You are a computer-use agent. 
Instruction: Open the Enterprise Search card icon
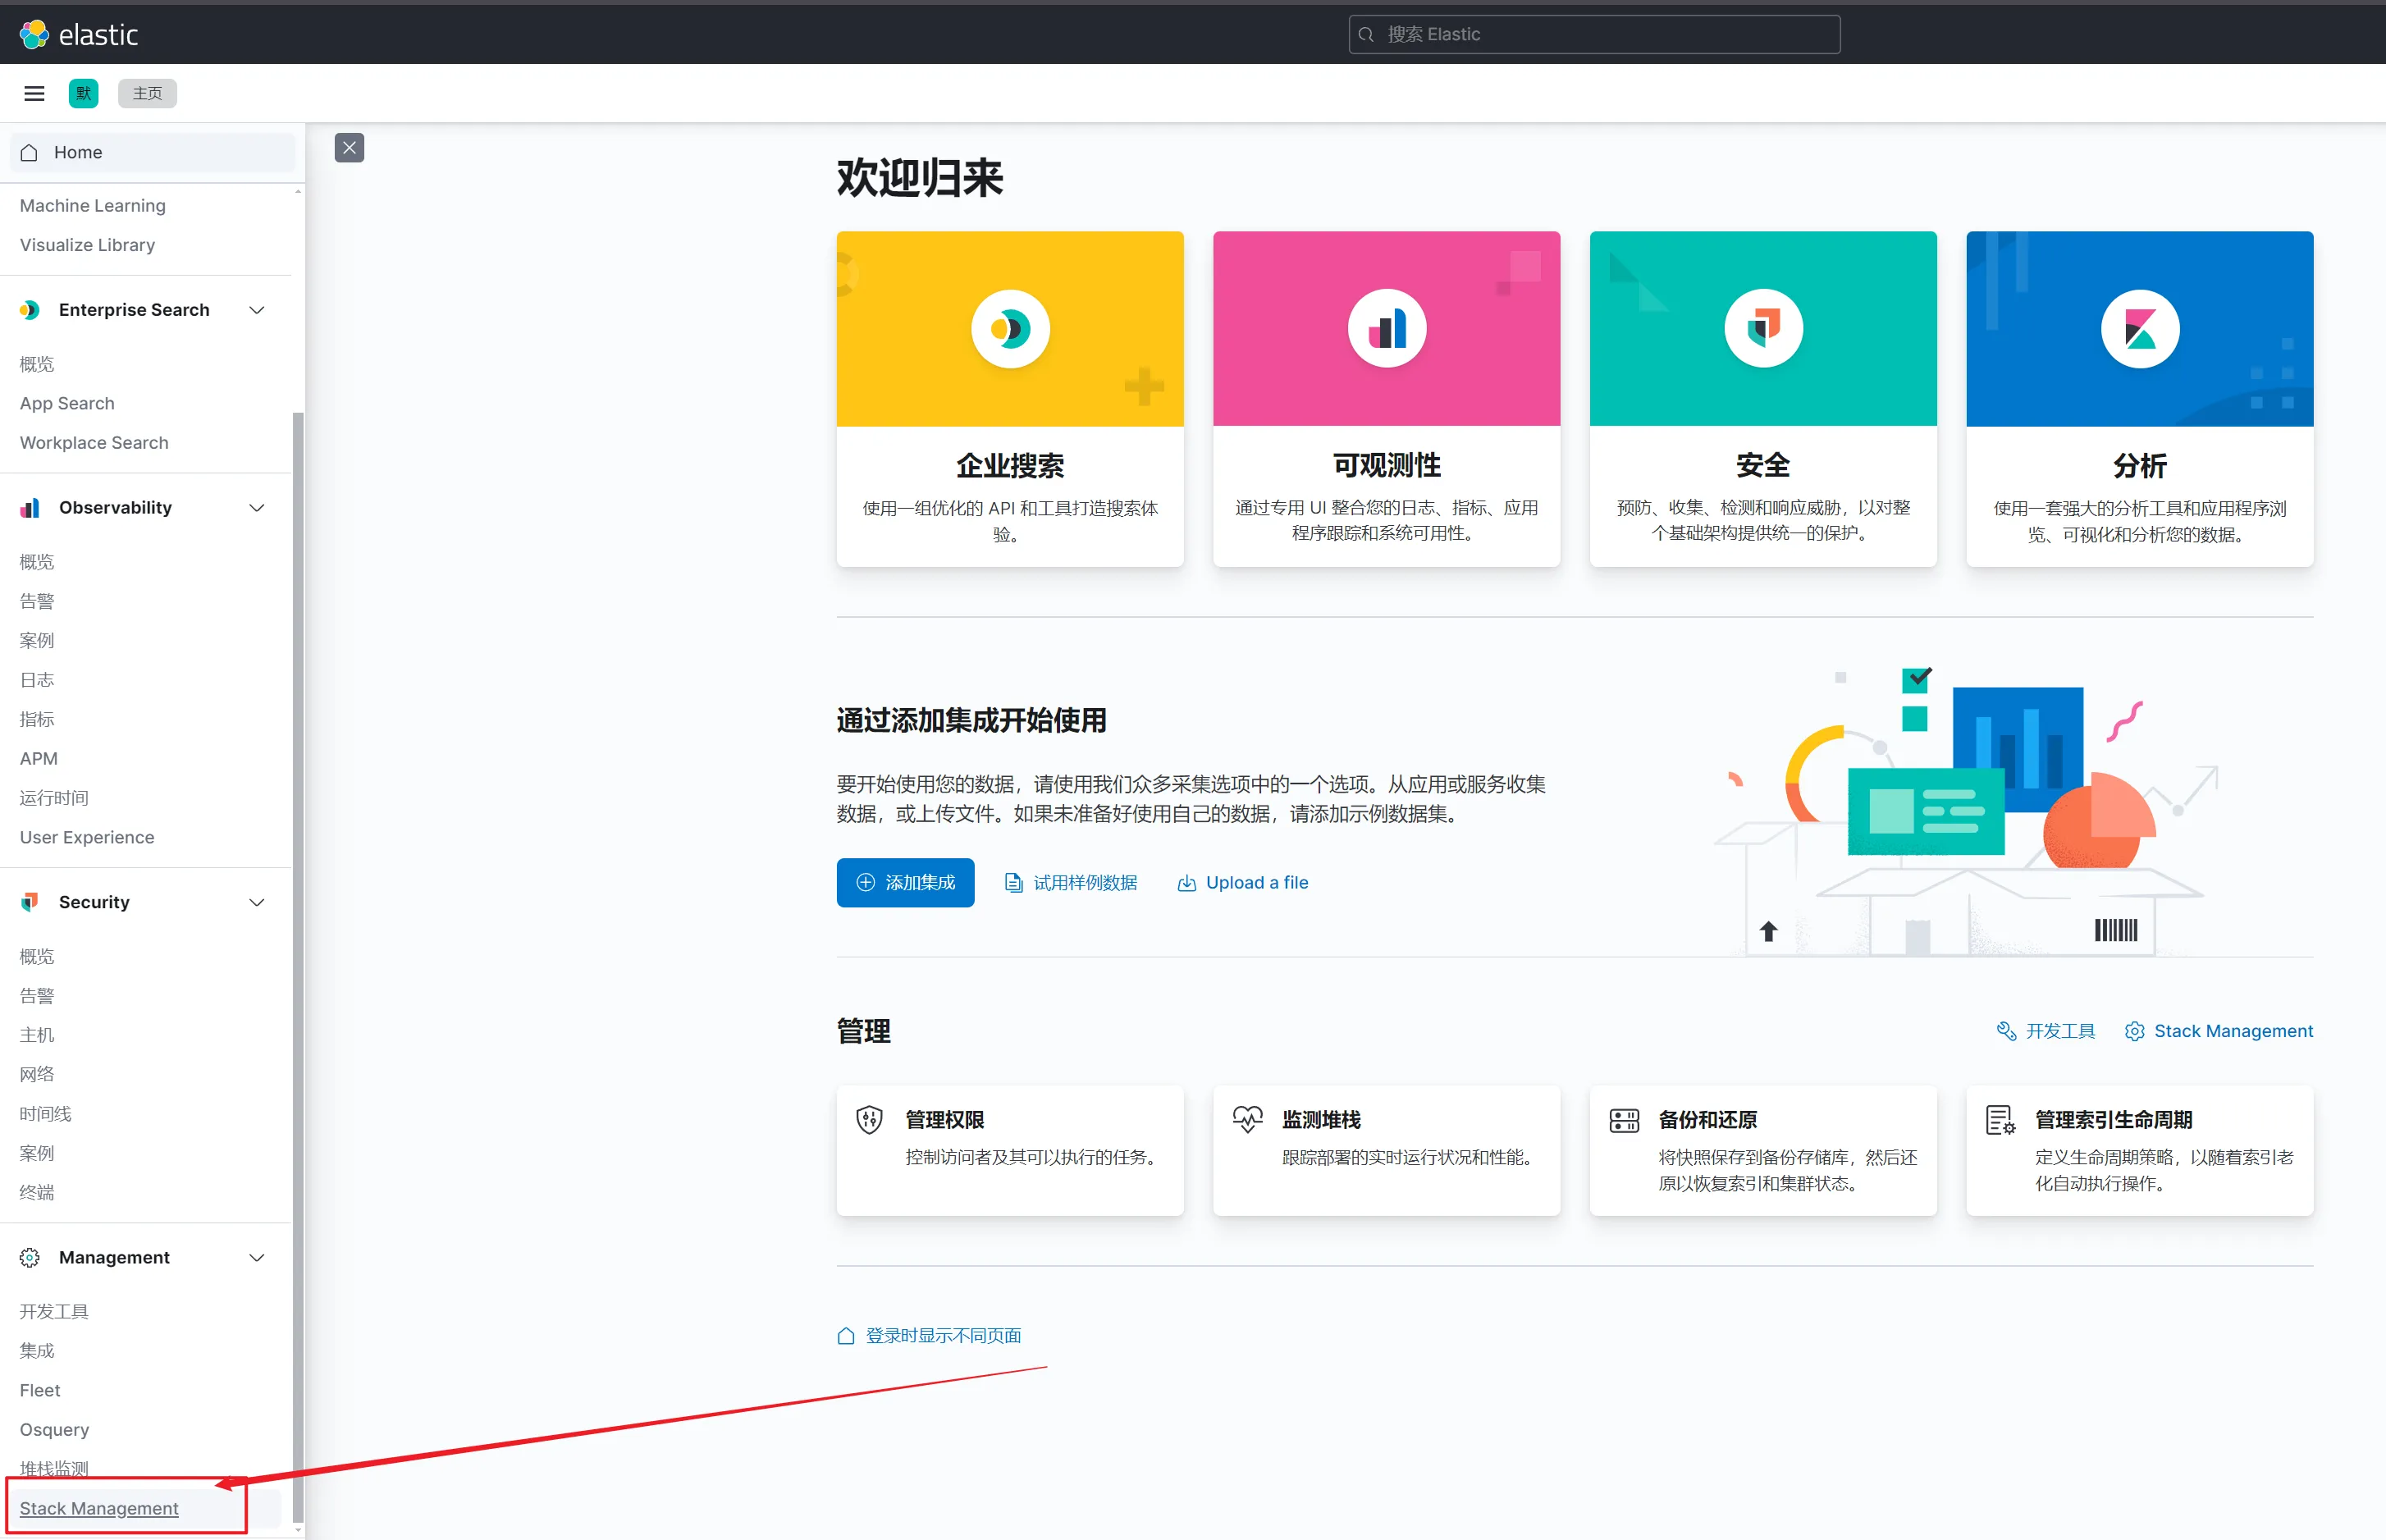point(1010,328)
